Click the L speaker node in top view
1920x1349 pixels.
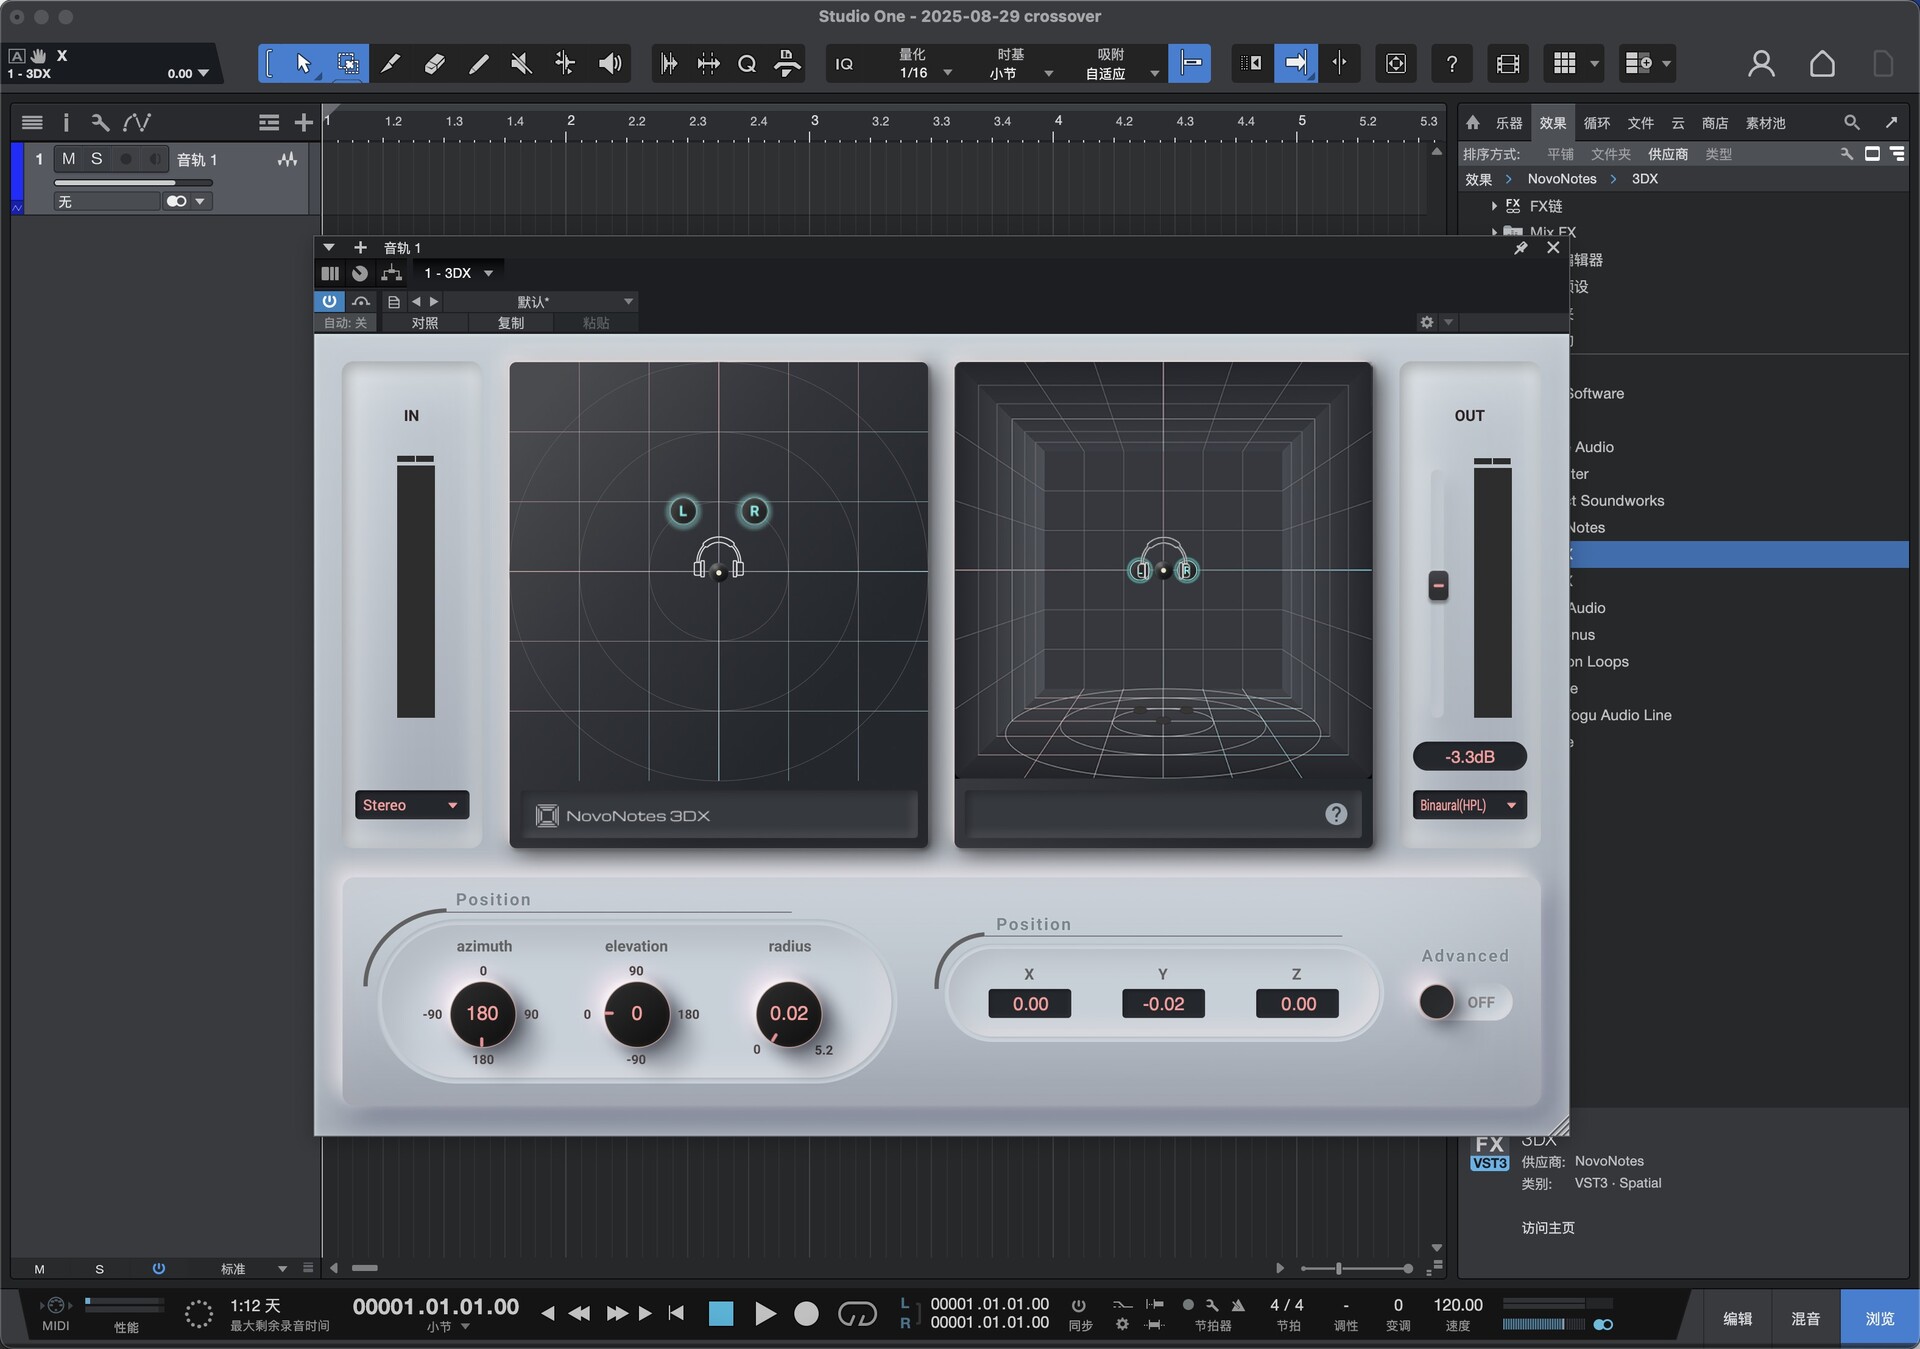(683, 511)
